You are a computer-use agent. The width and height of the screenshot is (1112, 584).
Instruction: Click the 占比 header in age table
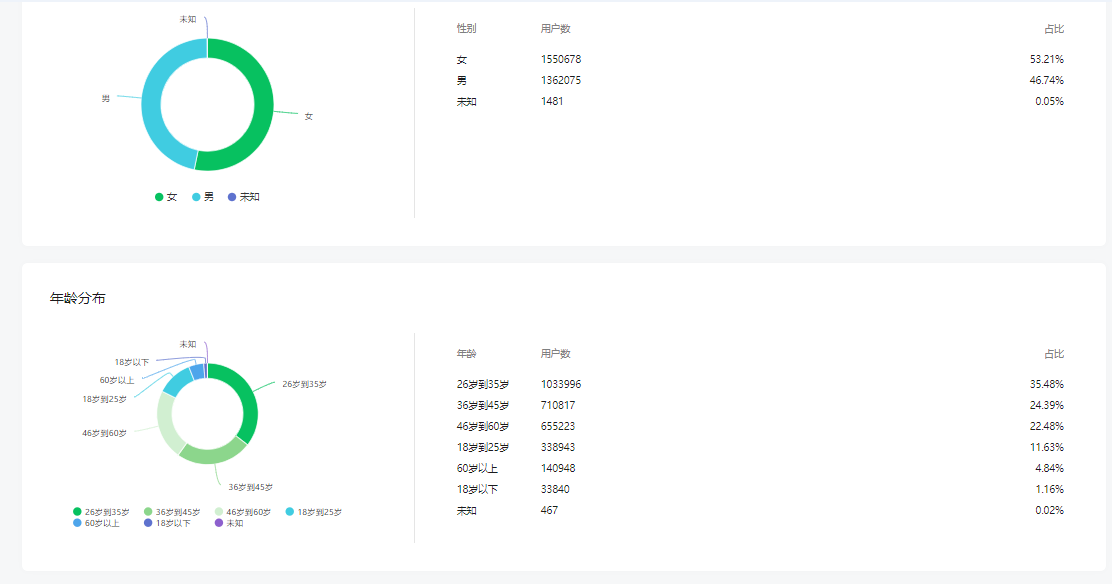point(1054,353)
